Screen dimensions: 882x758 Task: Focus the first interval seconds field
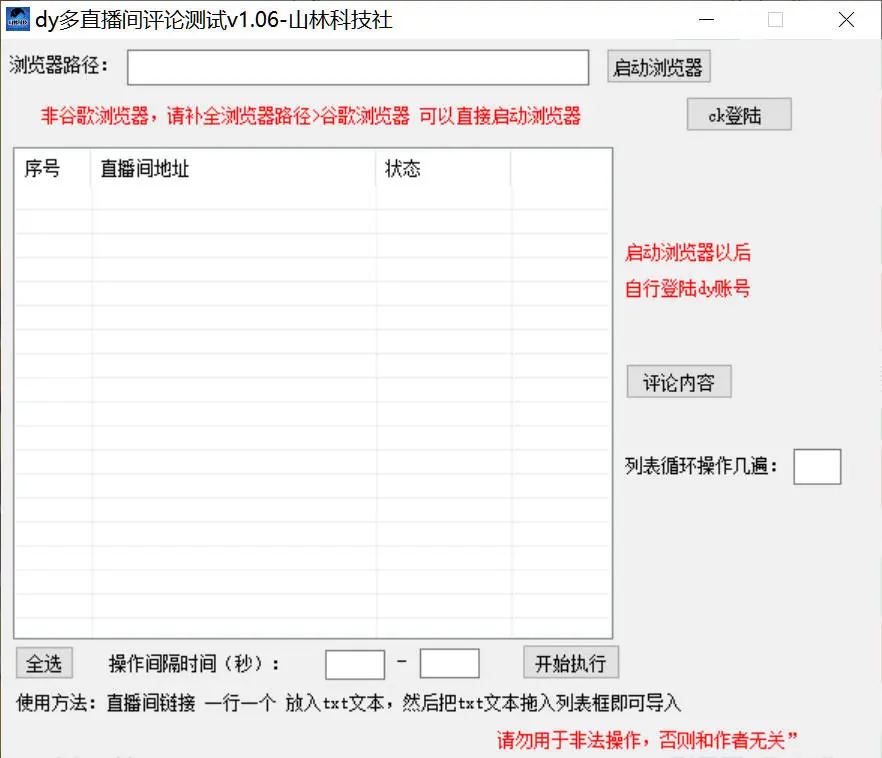coord(355,664)
